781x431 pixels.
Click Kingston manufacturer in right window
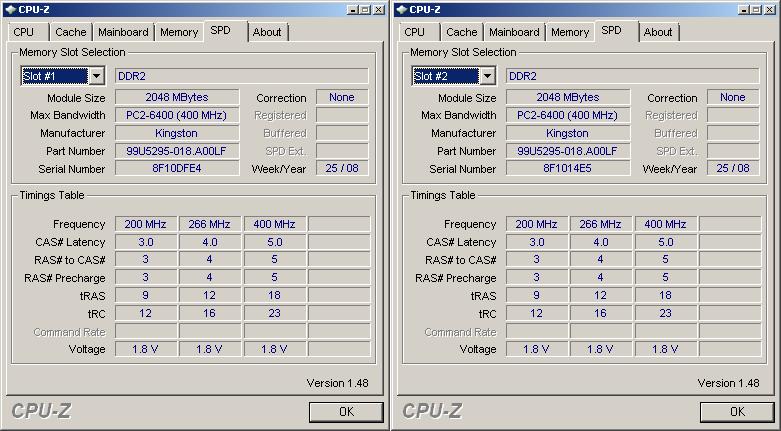point(568,133)
